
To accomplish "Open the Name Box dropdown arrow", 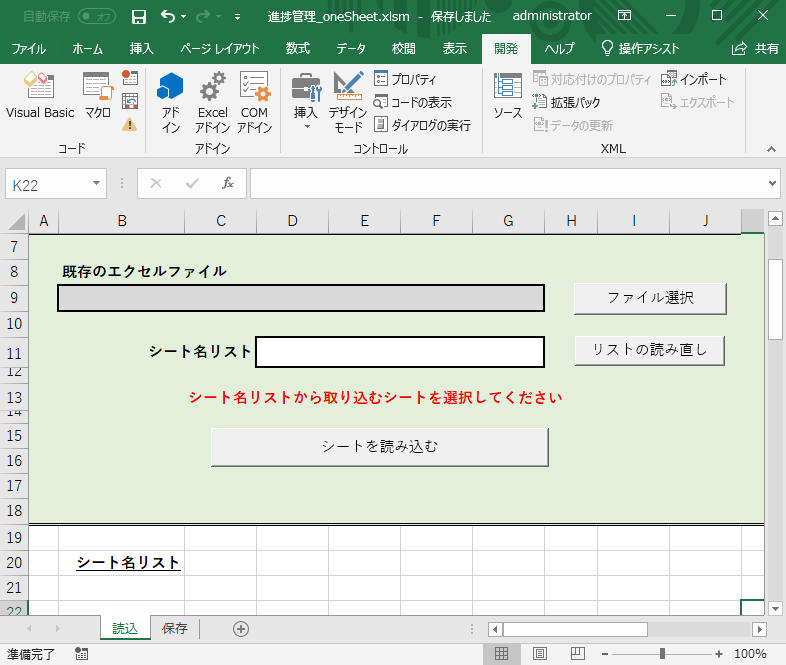I will (96, 183).
